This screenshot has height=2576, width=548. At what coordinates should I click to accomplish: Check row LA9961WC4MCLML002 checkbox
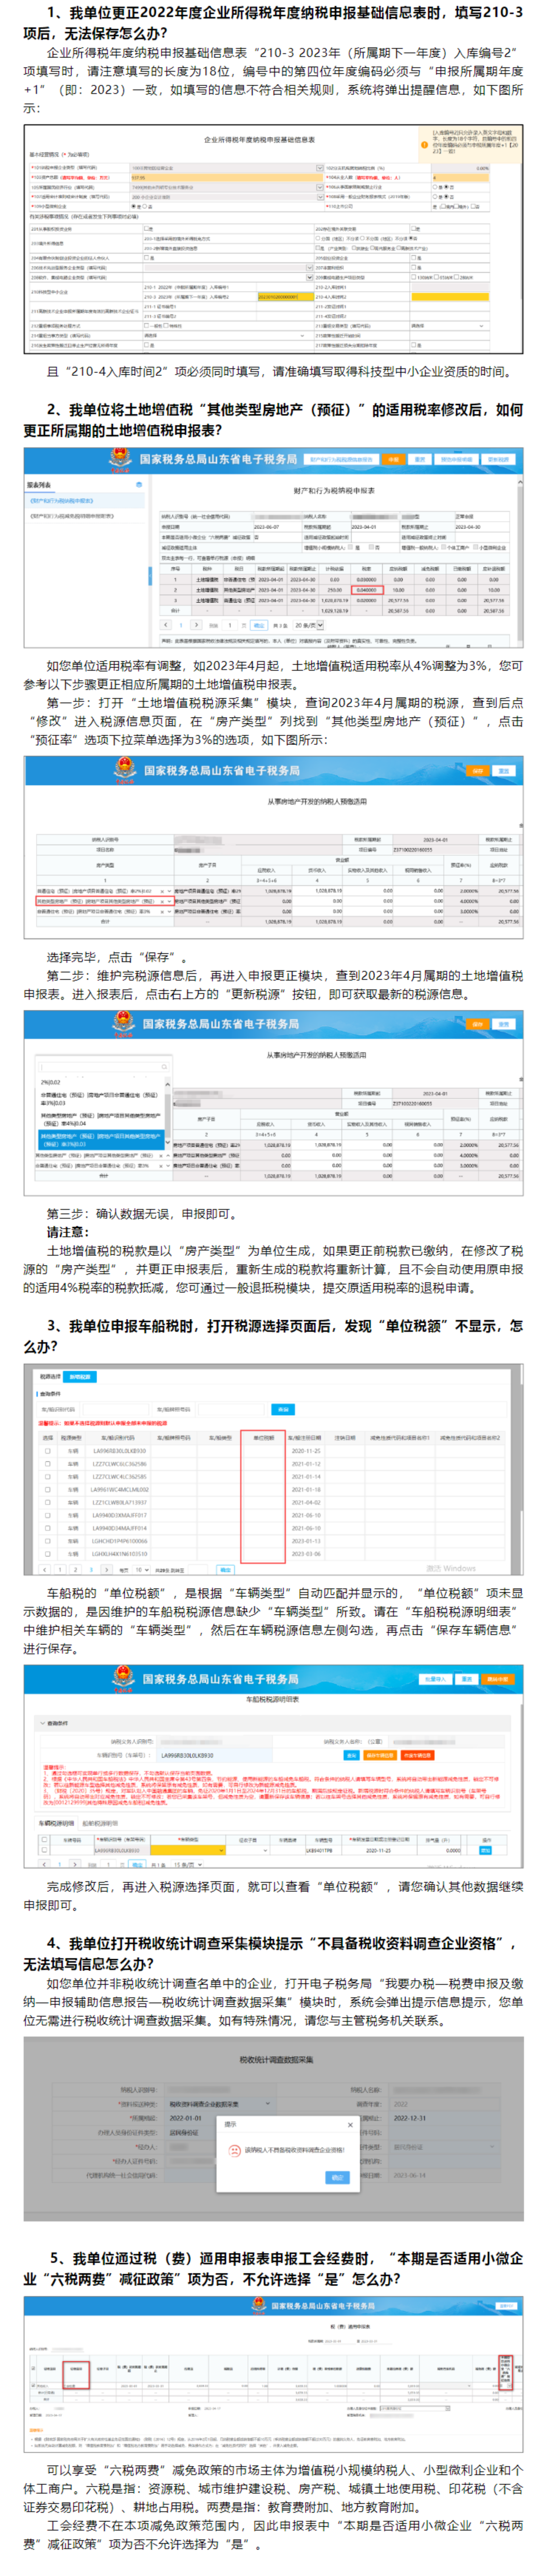pyautogui.click(x=48, y=1490)
